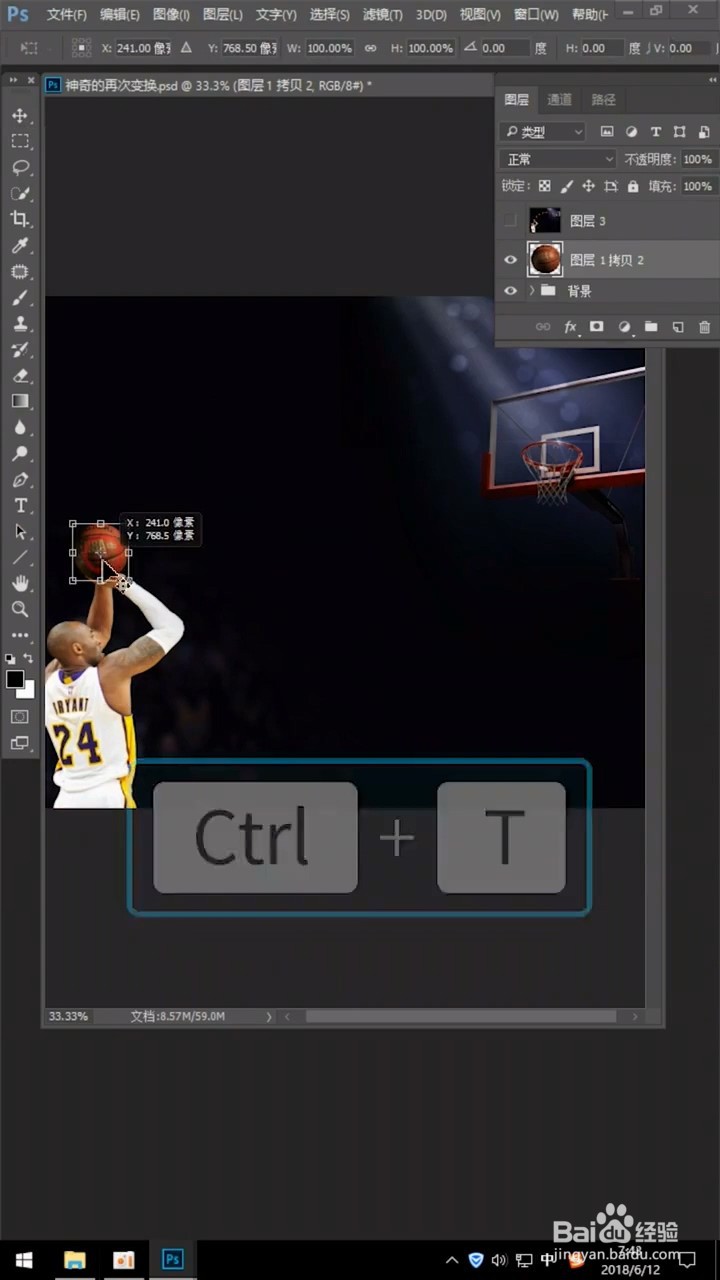720x1280 pixels.
Task: Toggle lock position
Action: click(x=588, y=186)
